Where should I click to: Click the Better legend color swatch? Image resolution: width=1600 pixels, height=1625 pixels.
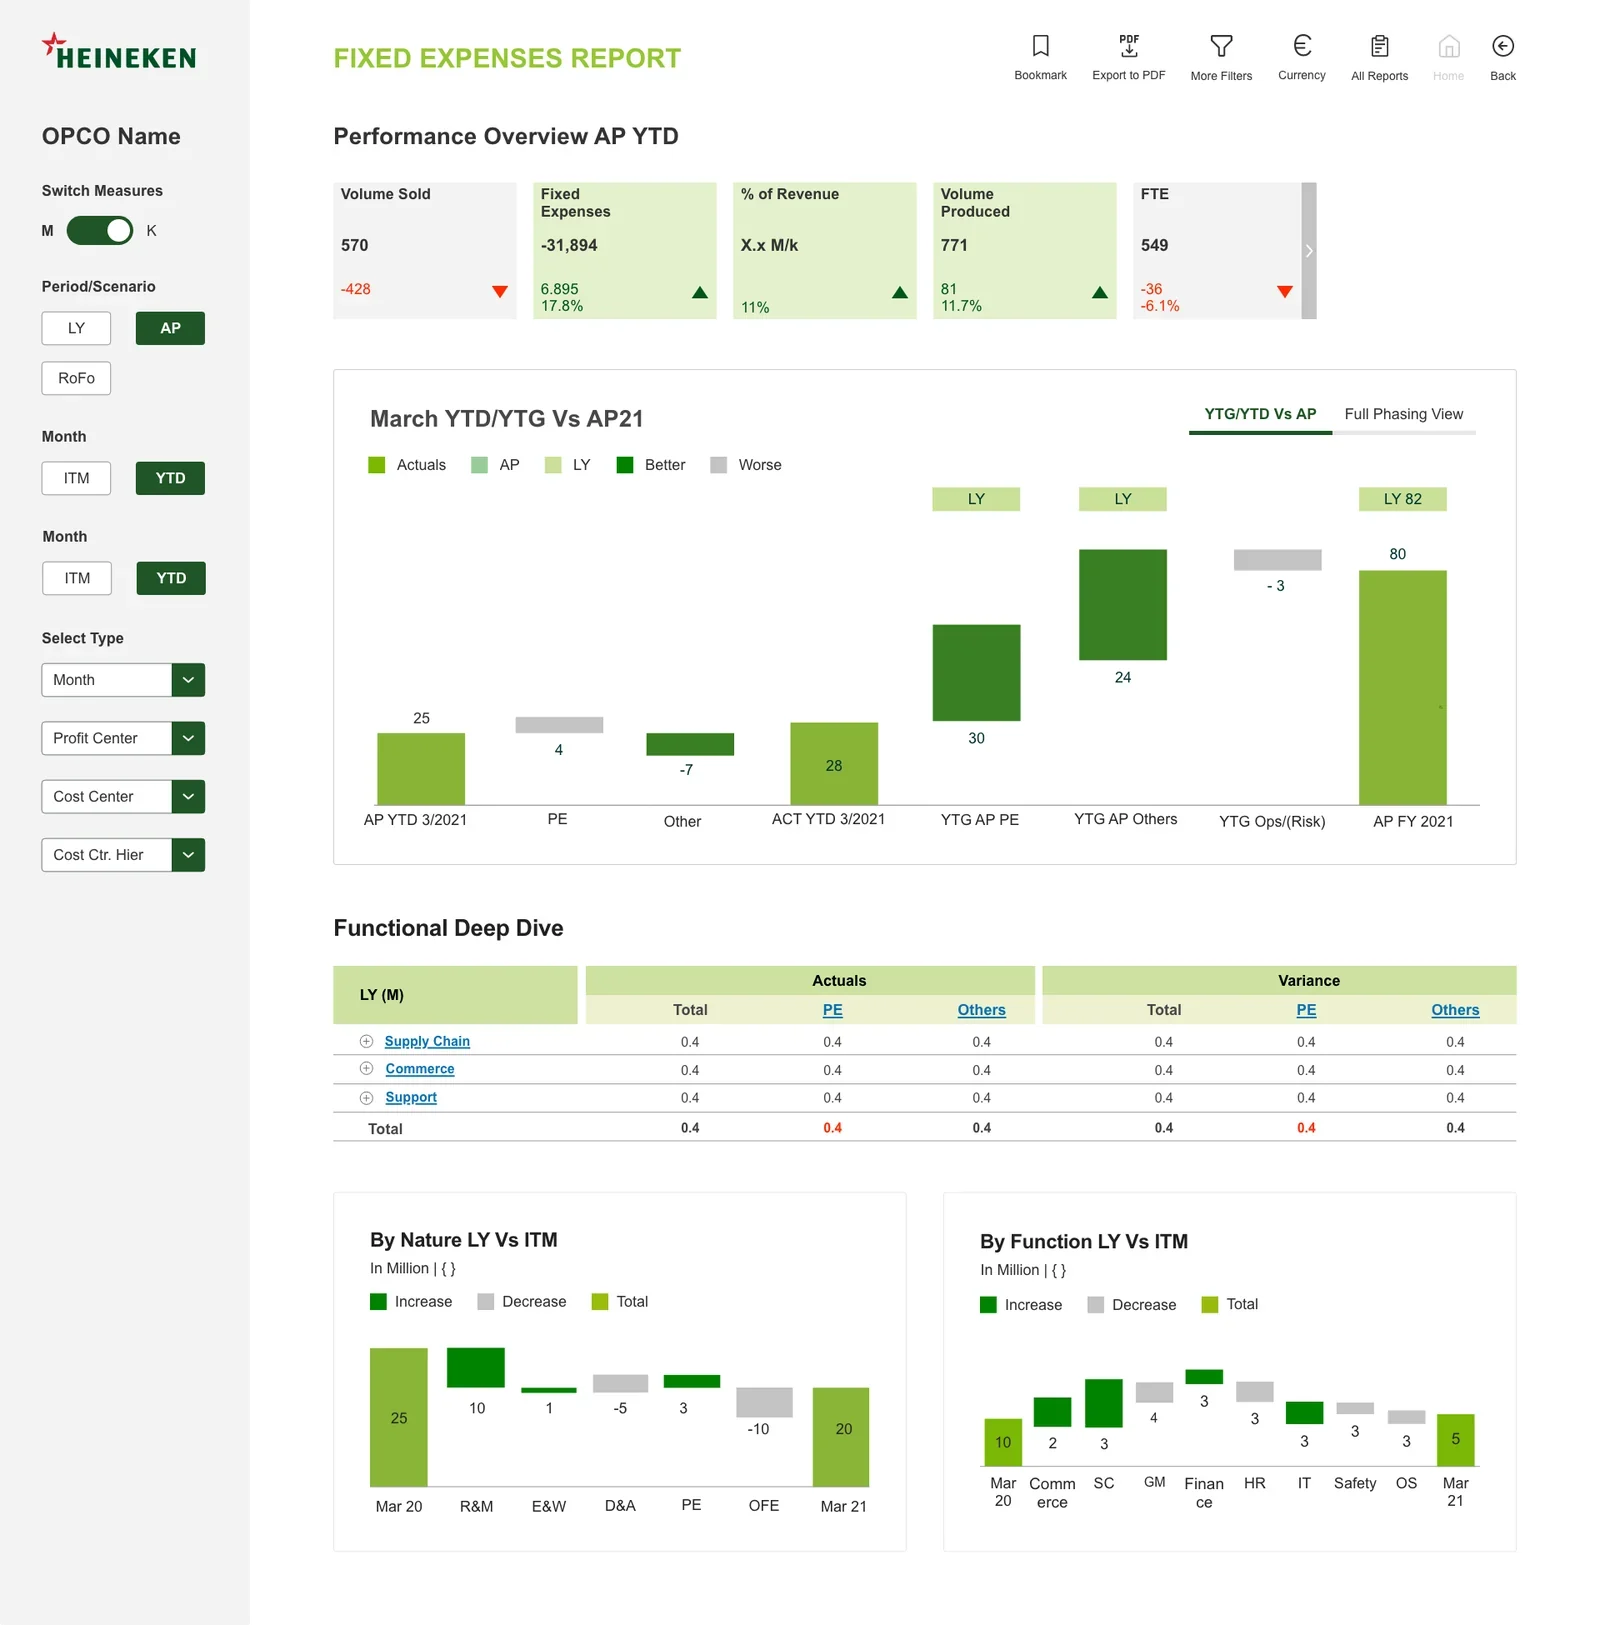pos(625,465)
